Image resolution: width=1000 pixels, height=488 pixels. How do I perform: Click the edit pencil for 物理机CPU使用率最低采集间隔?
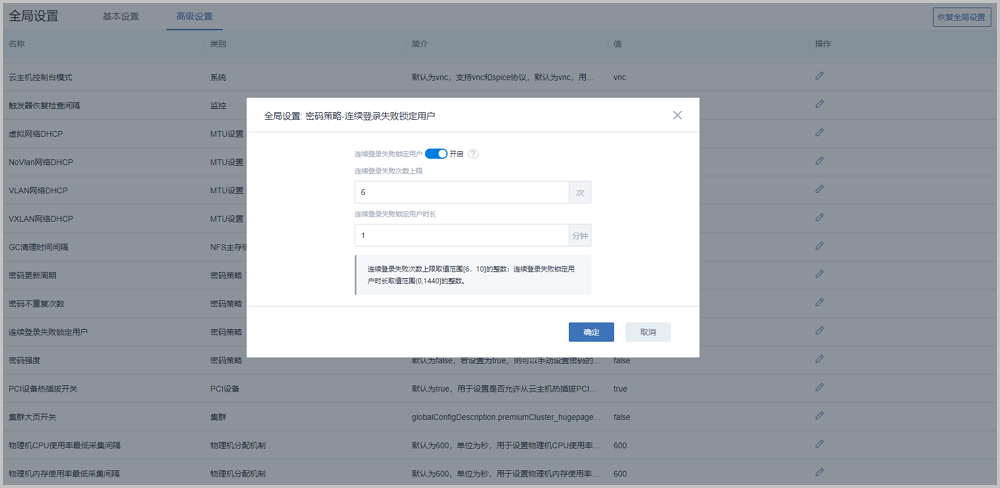[819, 444]
